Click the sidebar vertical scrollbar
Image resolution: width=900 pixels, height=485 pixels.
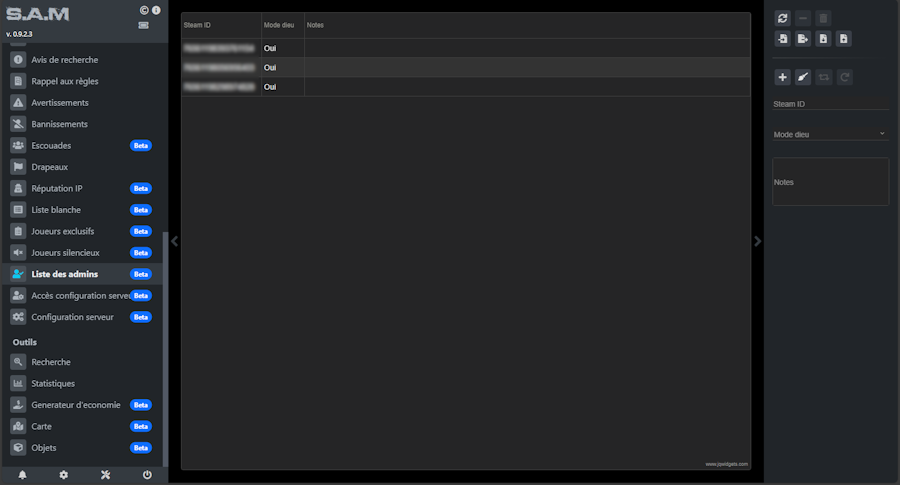pos(165,300)
